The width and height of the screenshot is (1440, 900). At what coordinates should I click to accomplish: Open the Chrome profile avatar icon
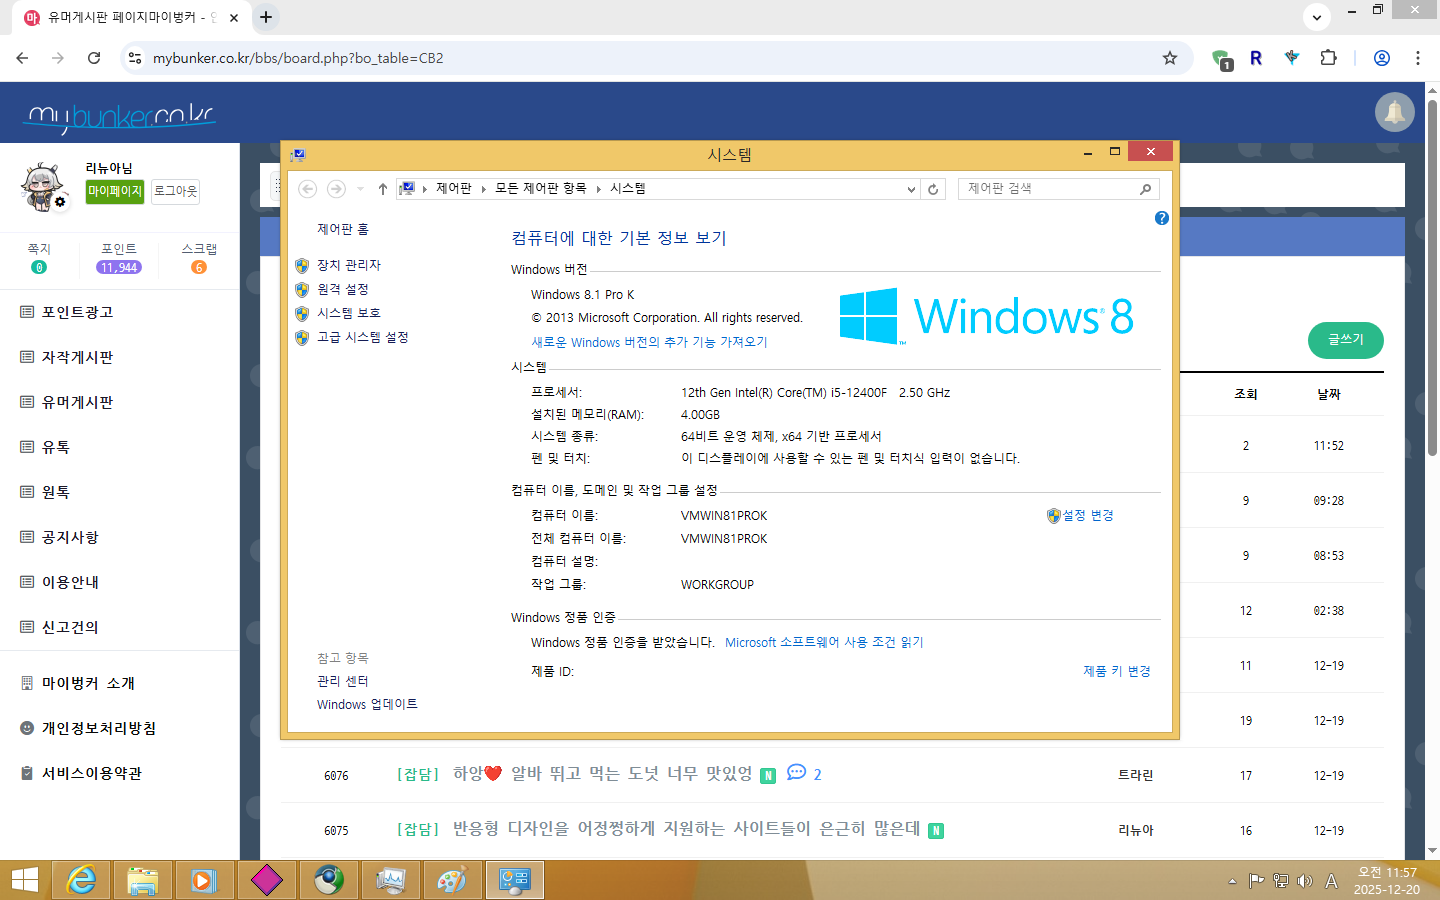click(x=1381, y=58)
